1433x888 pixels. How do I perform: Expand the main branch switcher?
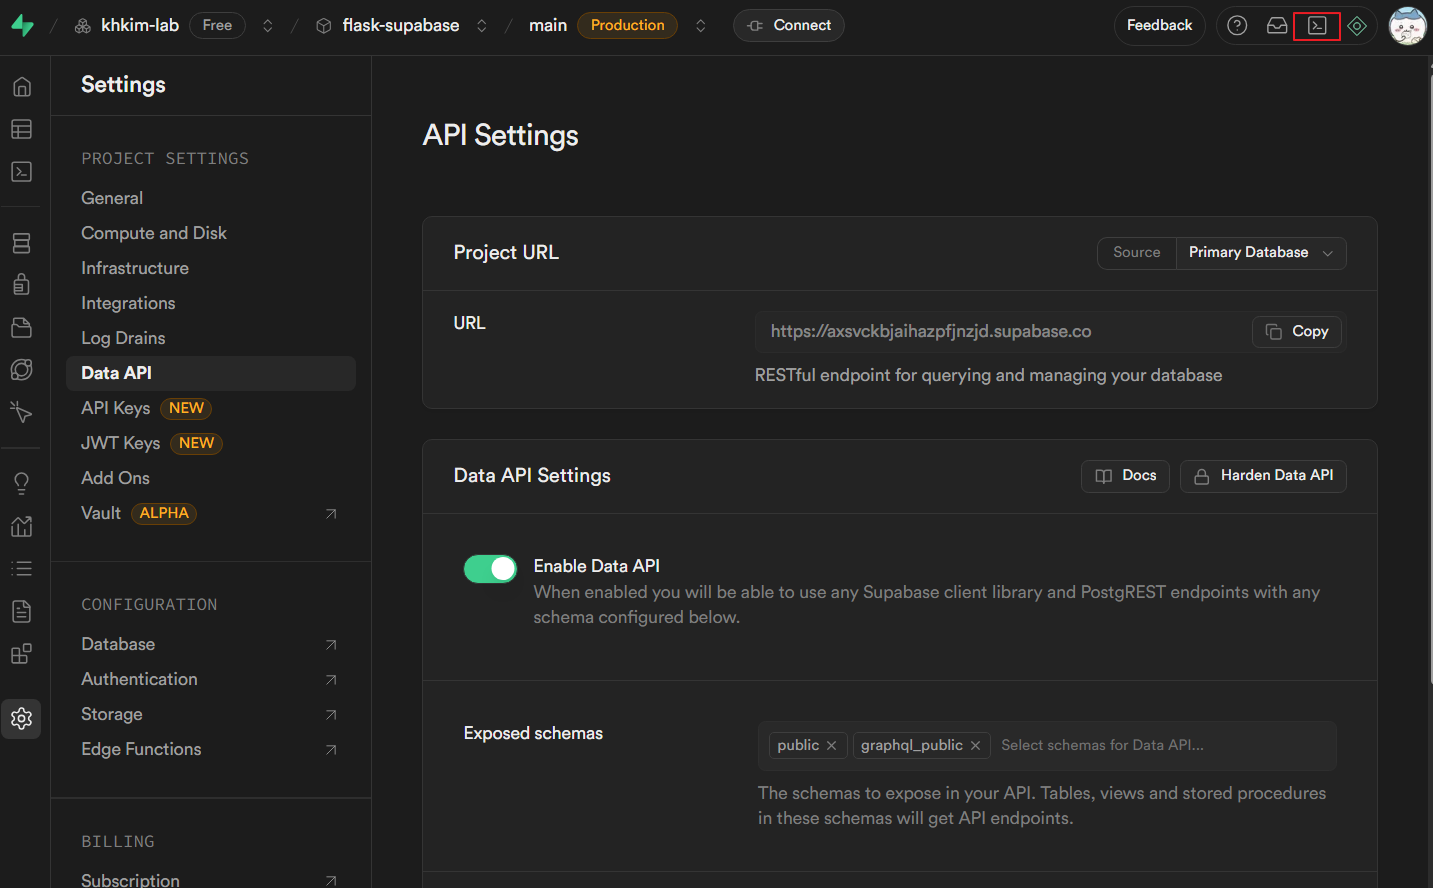(700, 26)
